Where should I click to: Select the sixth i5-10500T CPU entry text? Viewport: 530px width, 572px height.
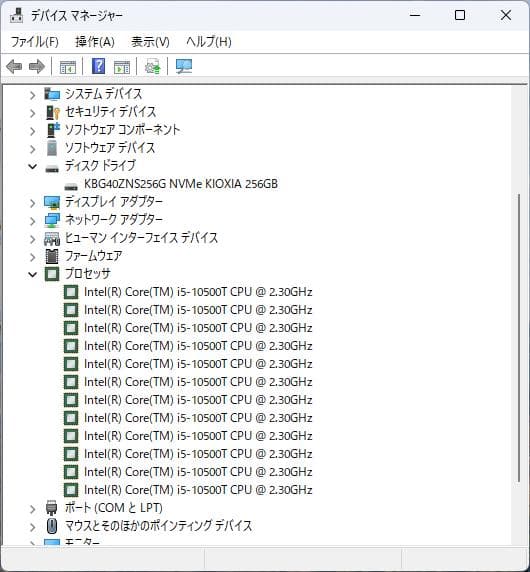click(198, 382)
